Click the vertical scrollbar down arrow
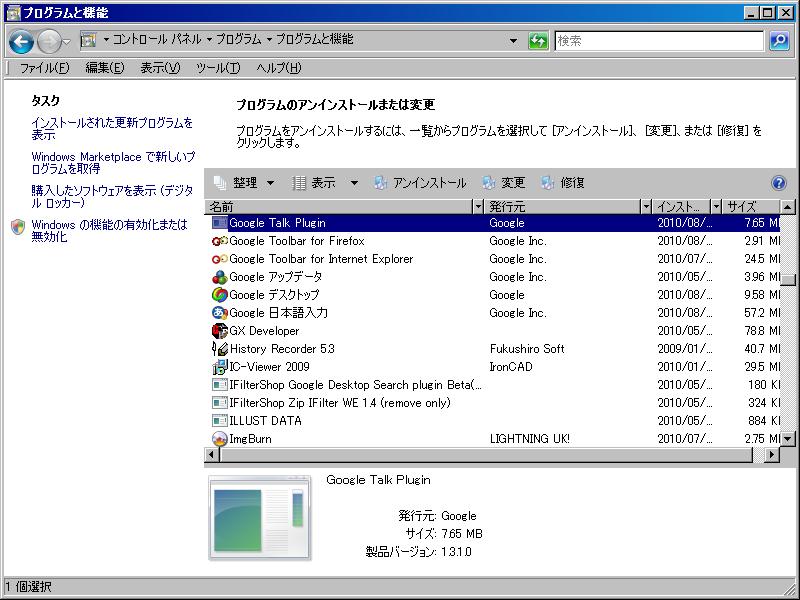 pos(788,438)
